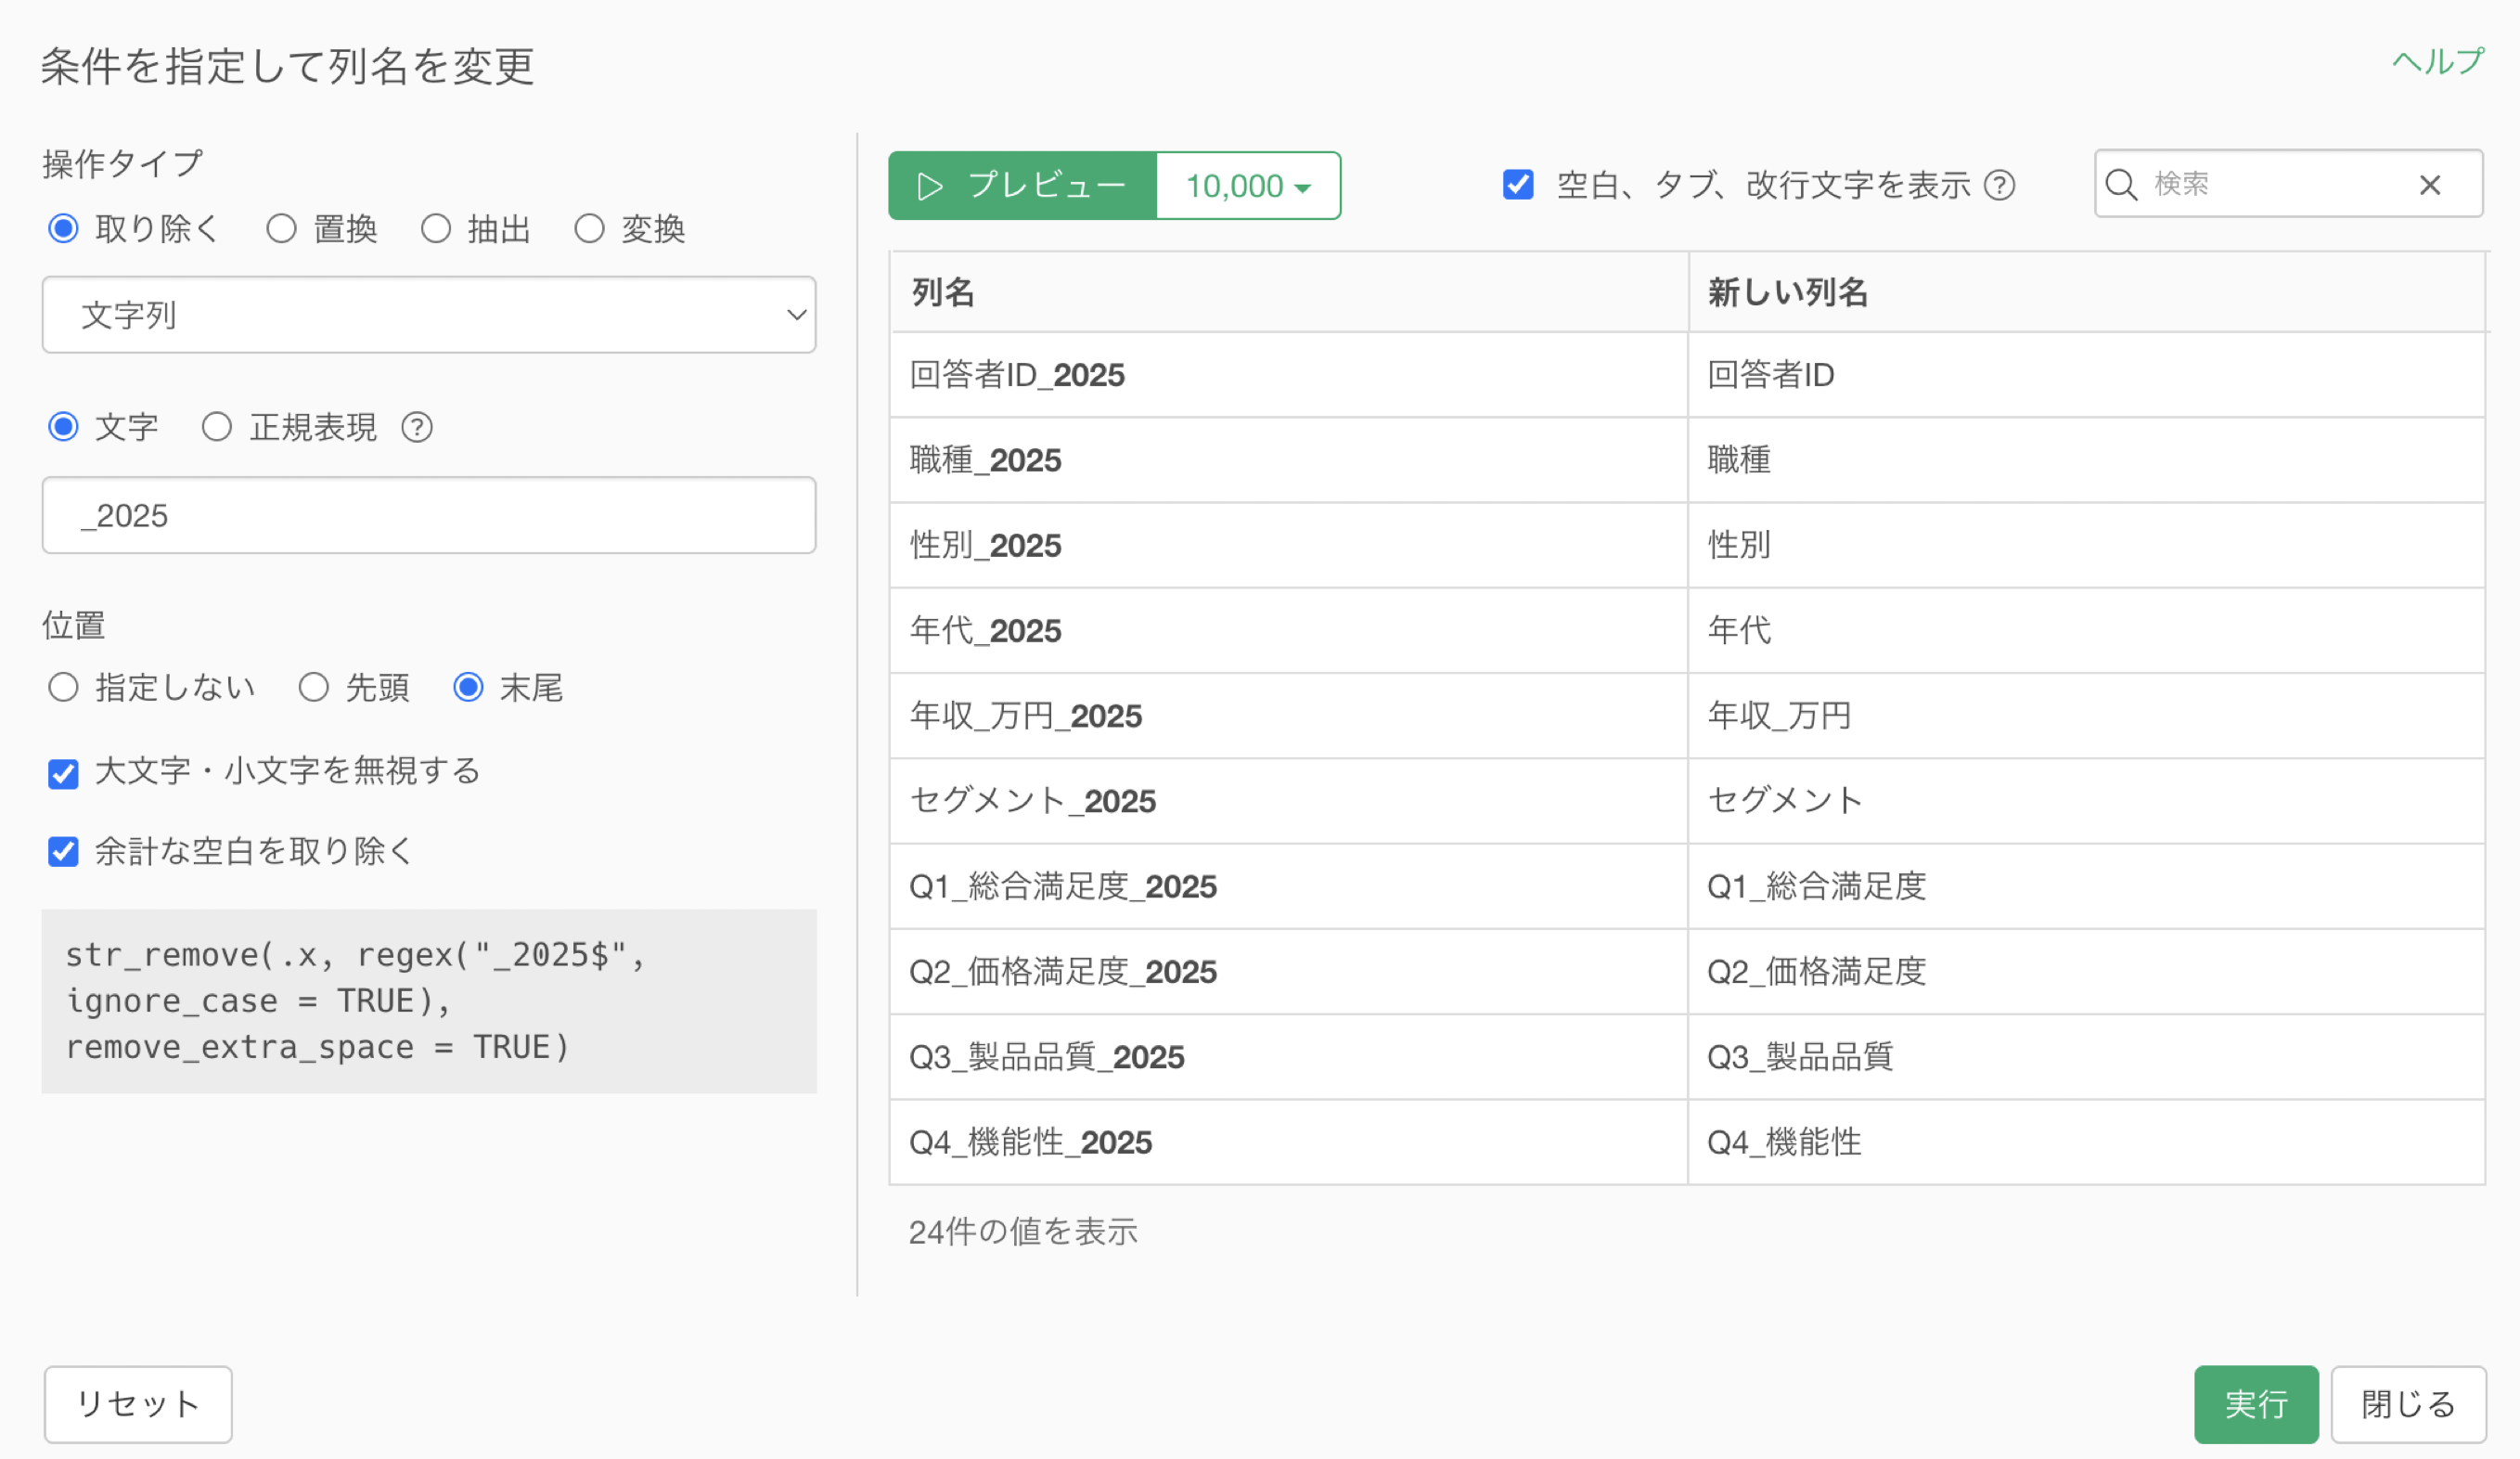Click the 職種_2025 cell
2520x1459 pixels.
coord(1289,460)
